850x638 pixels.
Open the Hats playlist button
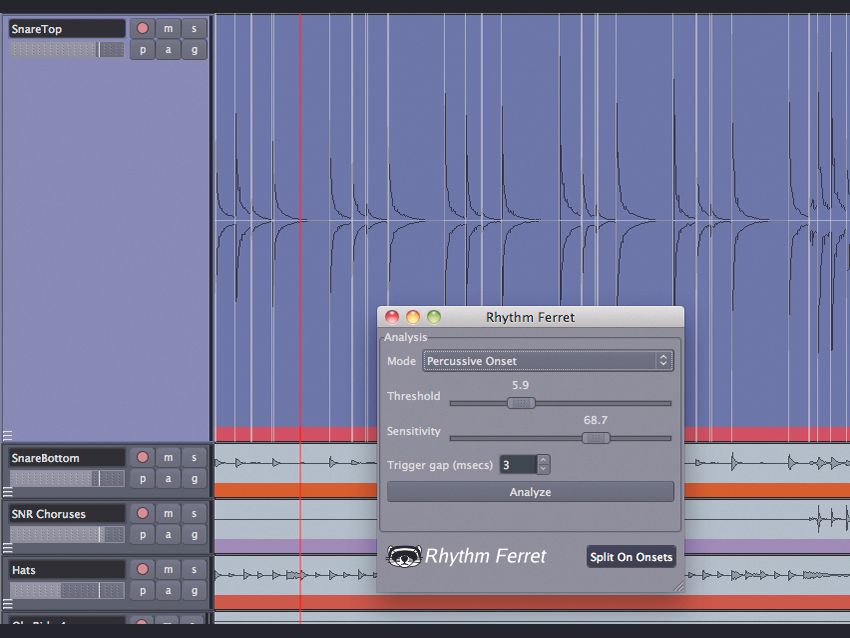[x=143, y=590]
